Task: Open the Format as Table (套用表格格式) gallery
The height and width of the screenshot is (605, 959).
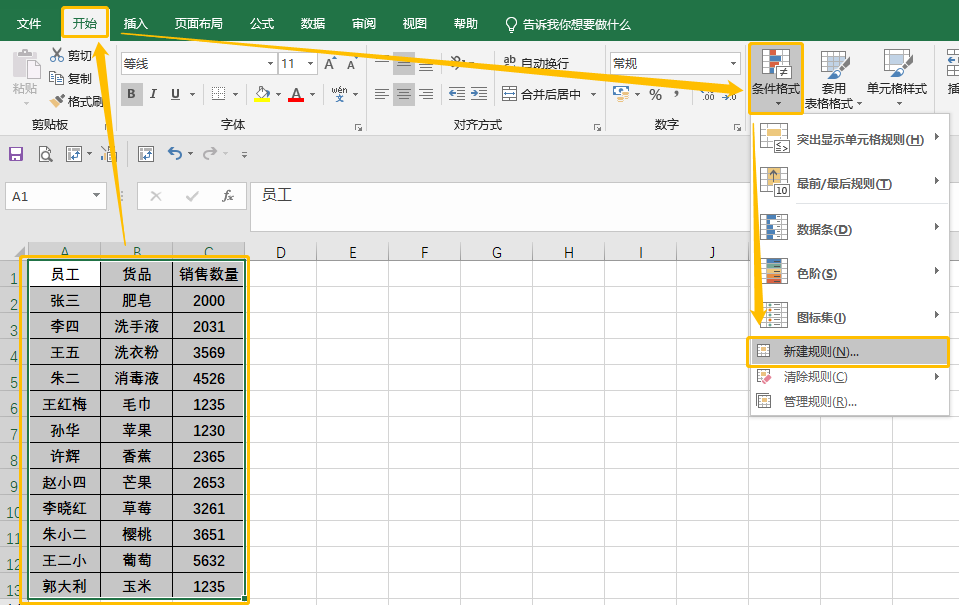Action: coord(833,79)
